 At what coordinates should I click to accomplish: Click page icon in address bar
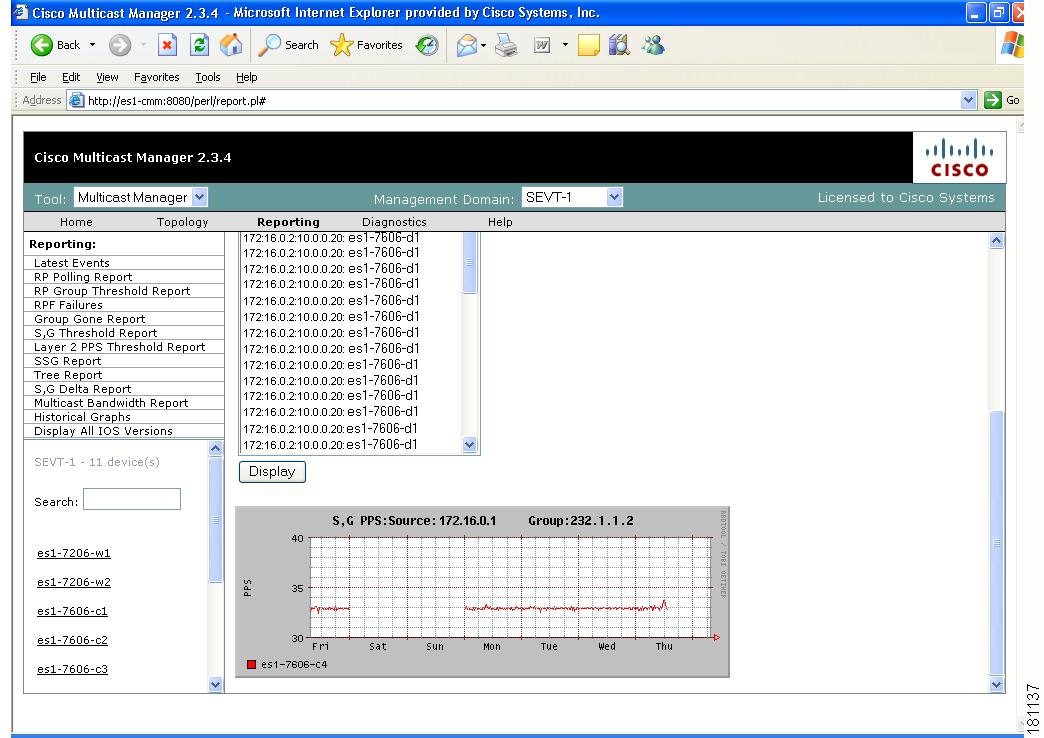coord(77,101)
